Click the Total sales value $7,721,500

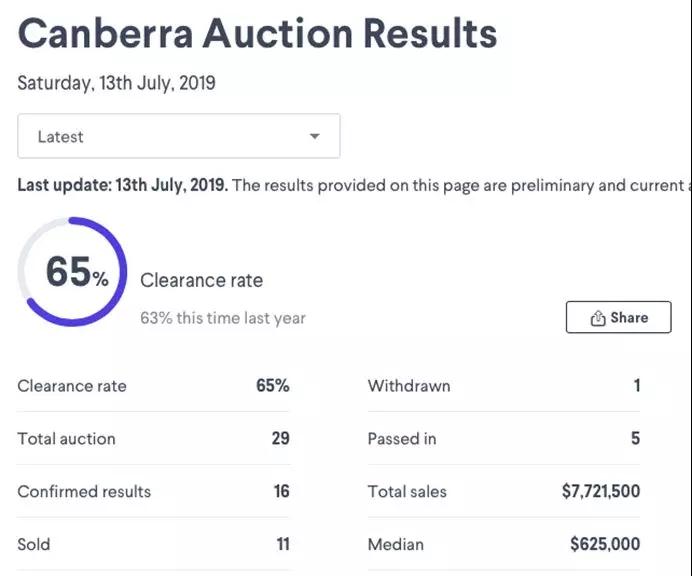[x=600, y=491]
